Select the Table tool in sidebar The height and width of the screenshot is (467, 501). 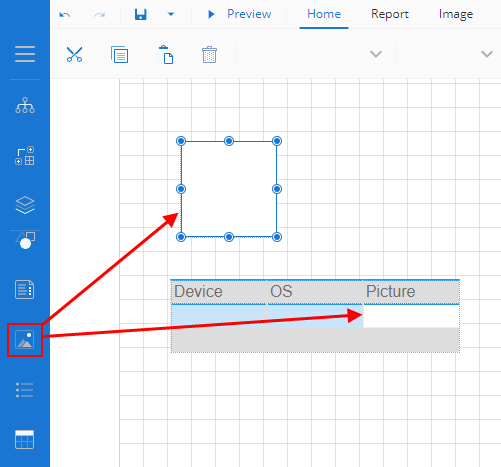click(25, 439)
